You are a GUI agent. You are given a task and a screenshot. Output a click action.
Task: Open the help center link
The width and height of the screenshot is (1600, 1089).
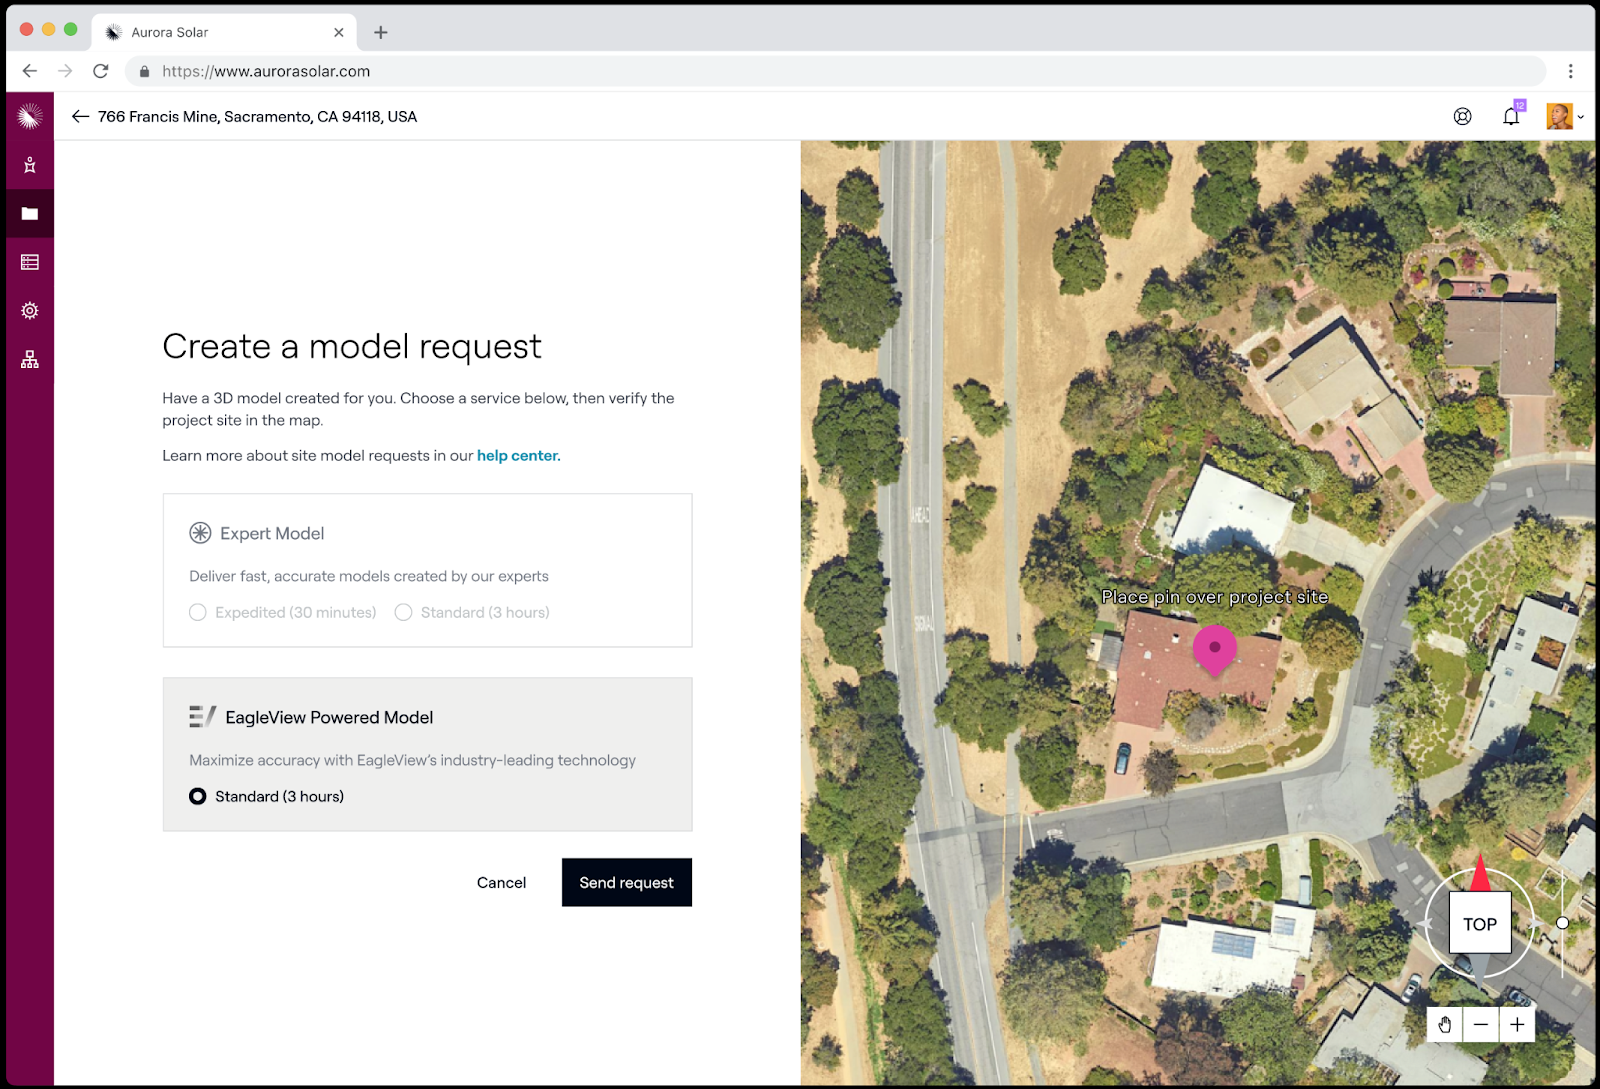coord(517,455)
